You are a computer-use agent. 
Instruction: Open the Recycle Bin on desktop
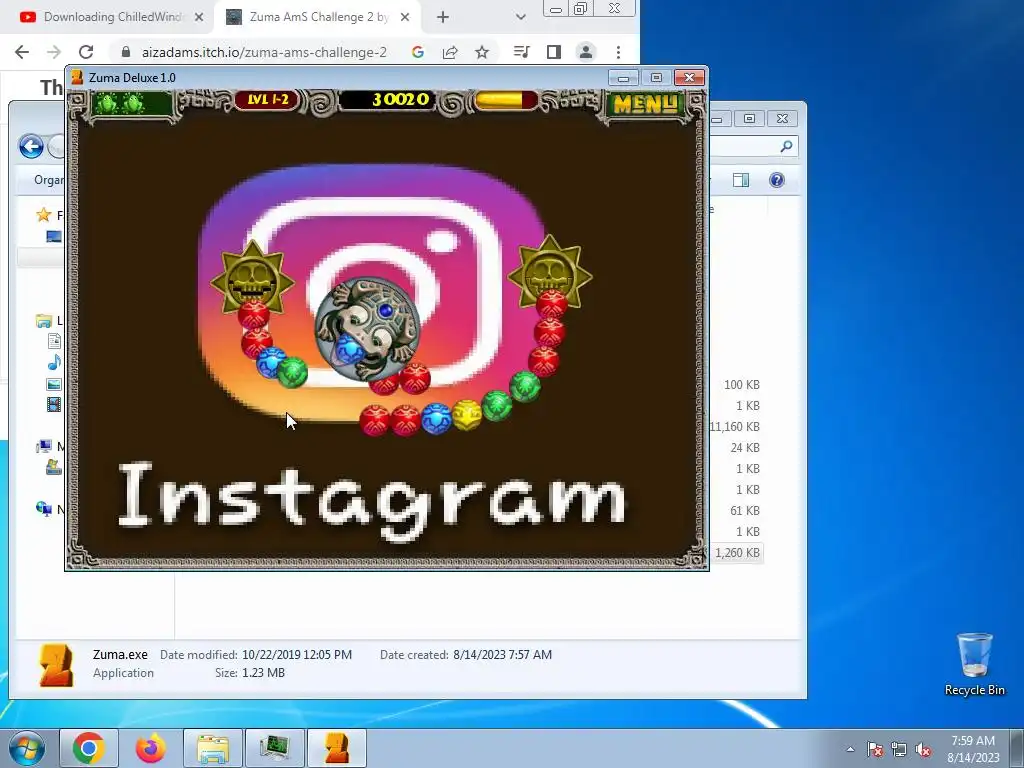point(974,664)
